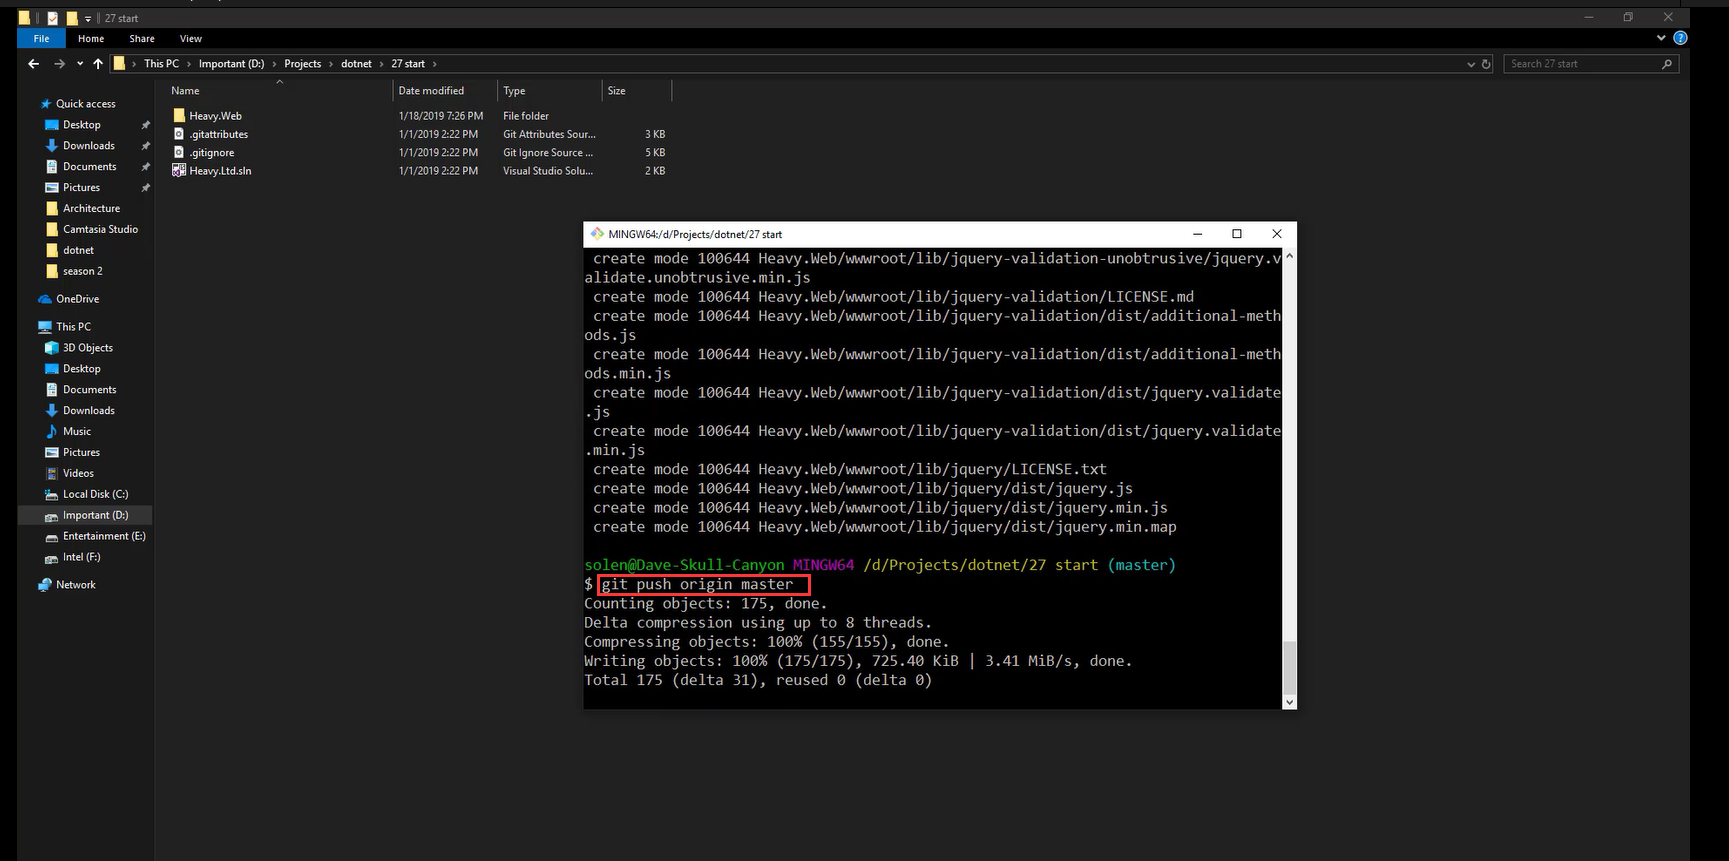The height and width of the screenshot is (861, 1729).
Task: Select Network in navigation pane
Action: [76, 585]
